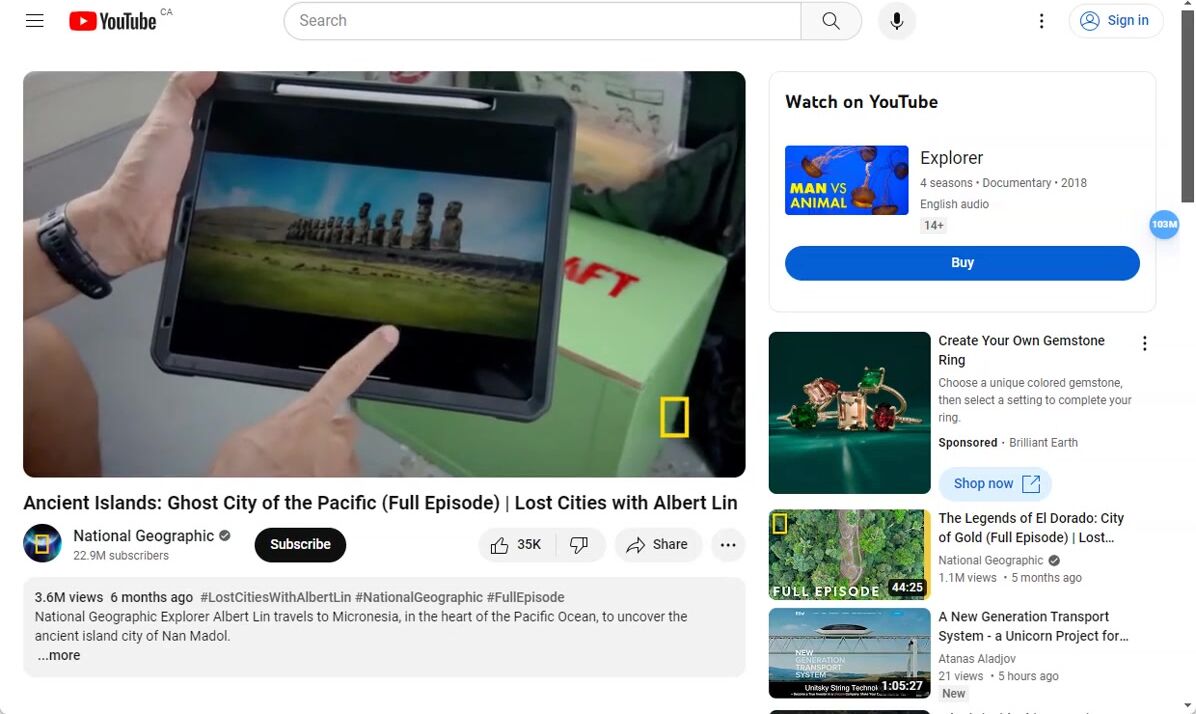Image resolution: width=1196 pixels, height=714 pixels.
Task: Buy the Explorer series
Action: (x=962, y=262)
